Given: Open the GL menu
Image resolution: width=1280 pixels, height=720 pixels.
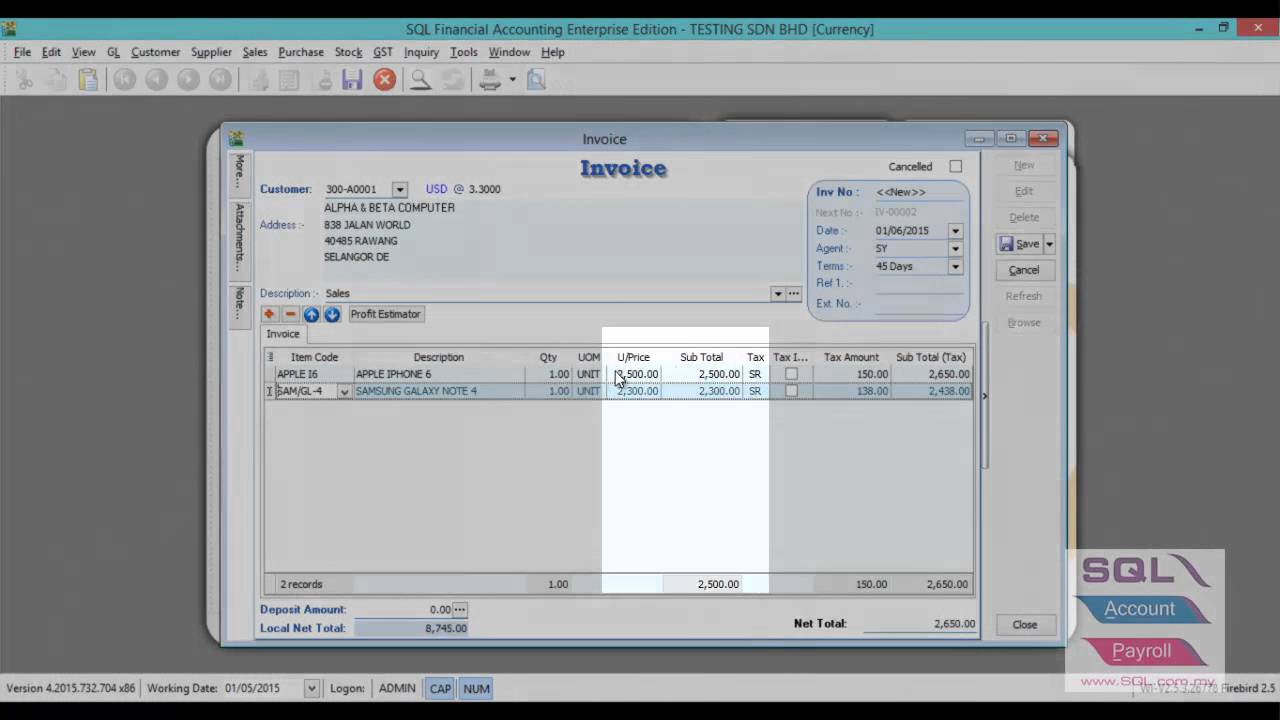Looking at the screenshot, I should coord(113,52).
